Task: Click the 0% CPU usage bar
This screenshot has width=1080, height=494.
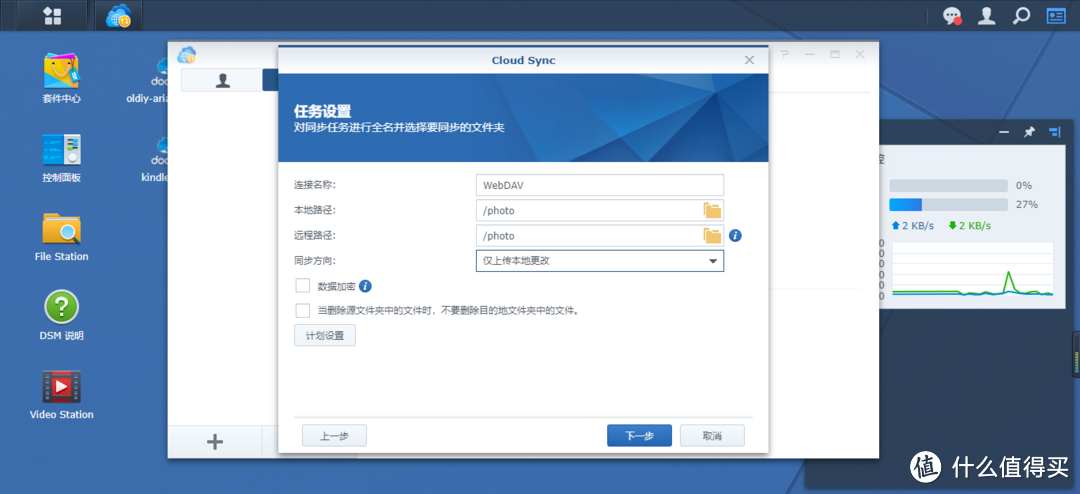Action: tap(948, 185)
